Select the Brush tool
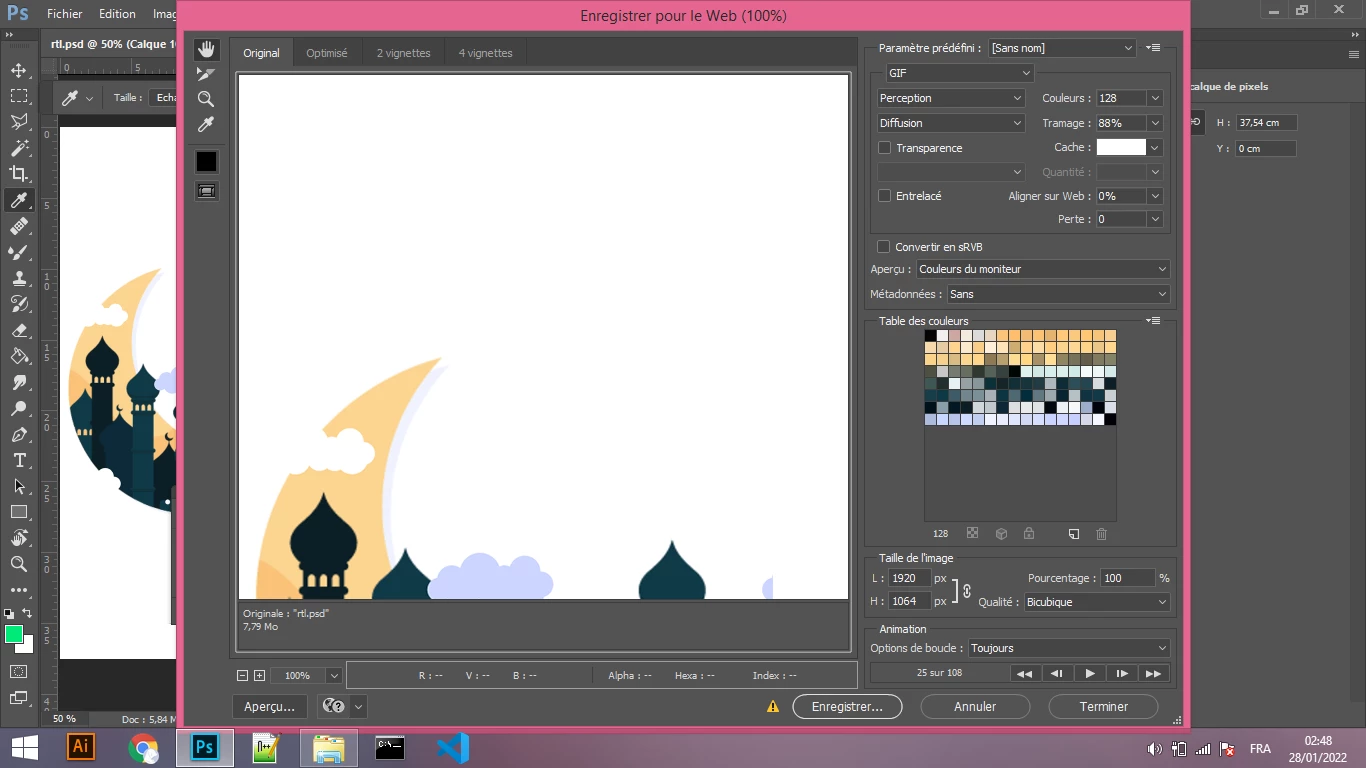Image resolution: width=1366 pixels, height=768 pixels. 18,252
